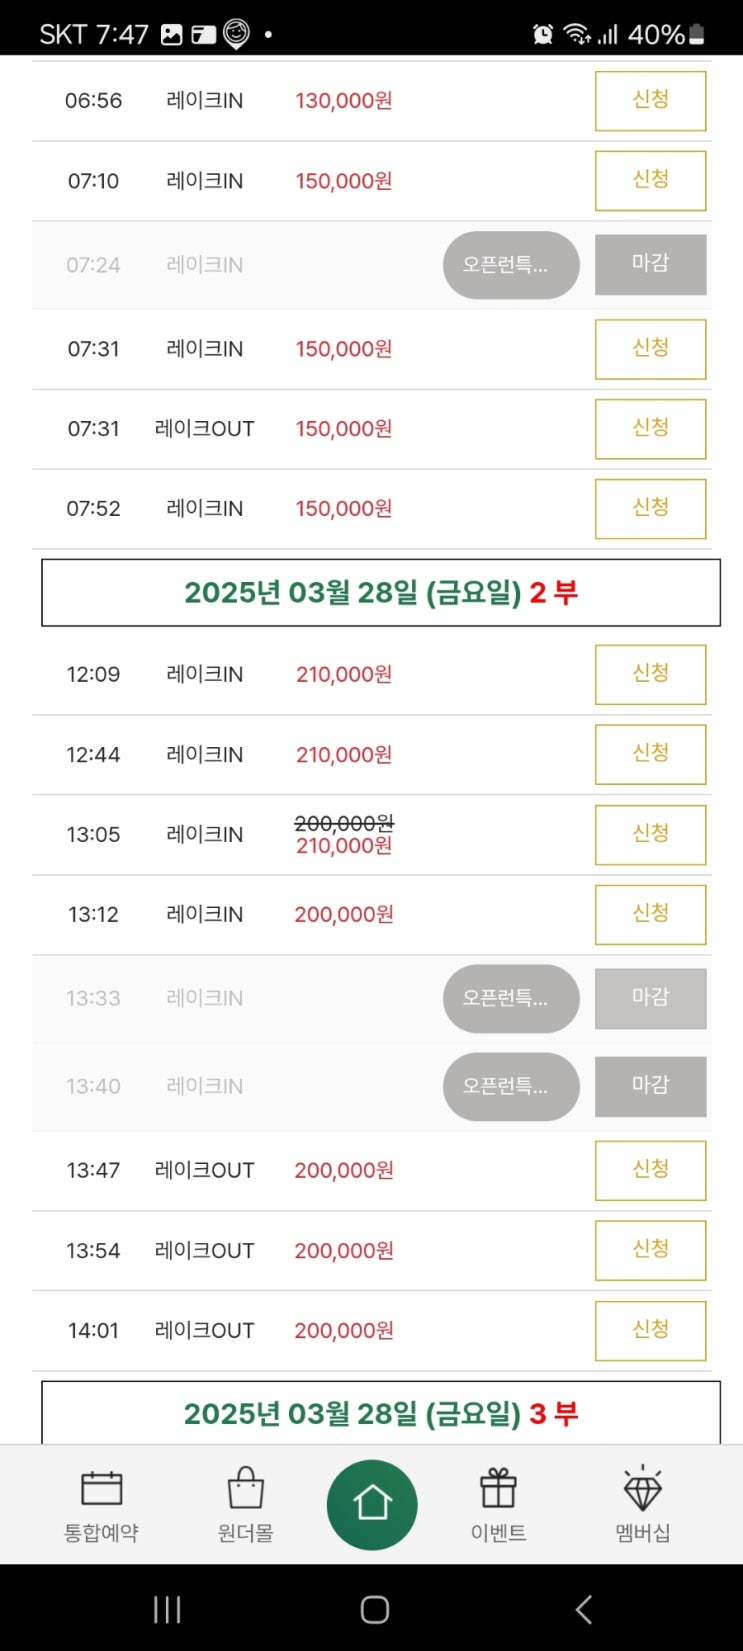
Task: Open 원더몰 shopping bag icon
Action: point(245,1492)
